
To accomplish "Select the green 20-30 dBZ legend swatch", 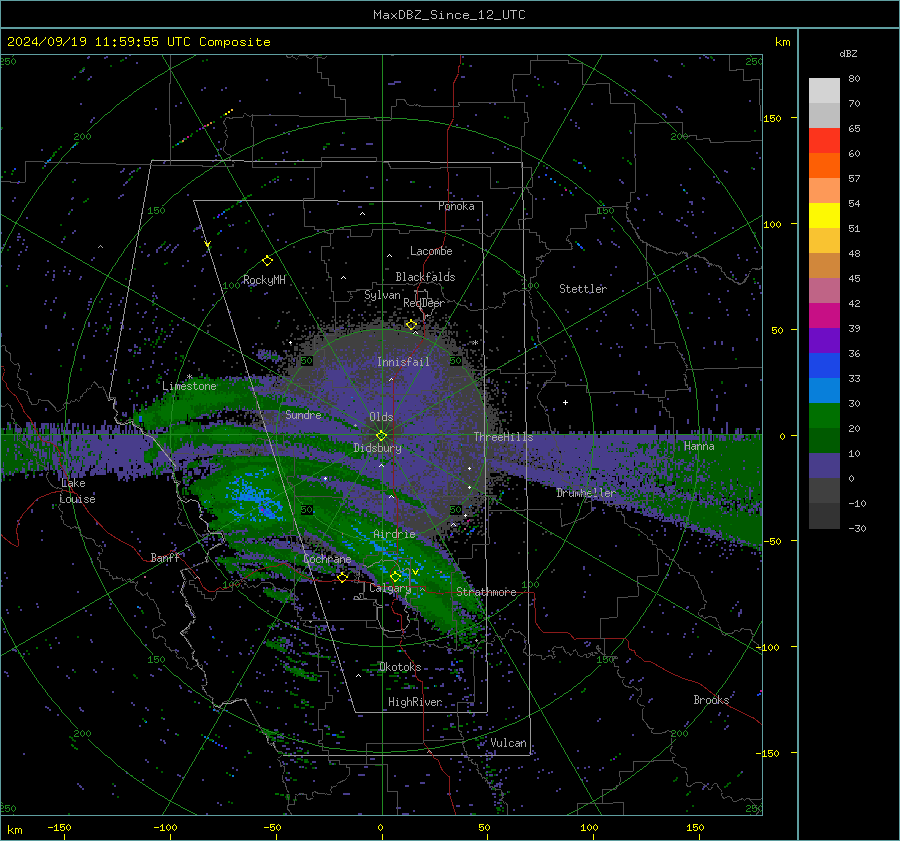I will tap(824, 416).
